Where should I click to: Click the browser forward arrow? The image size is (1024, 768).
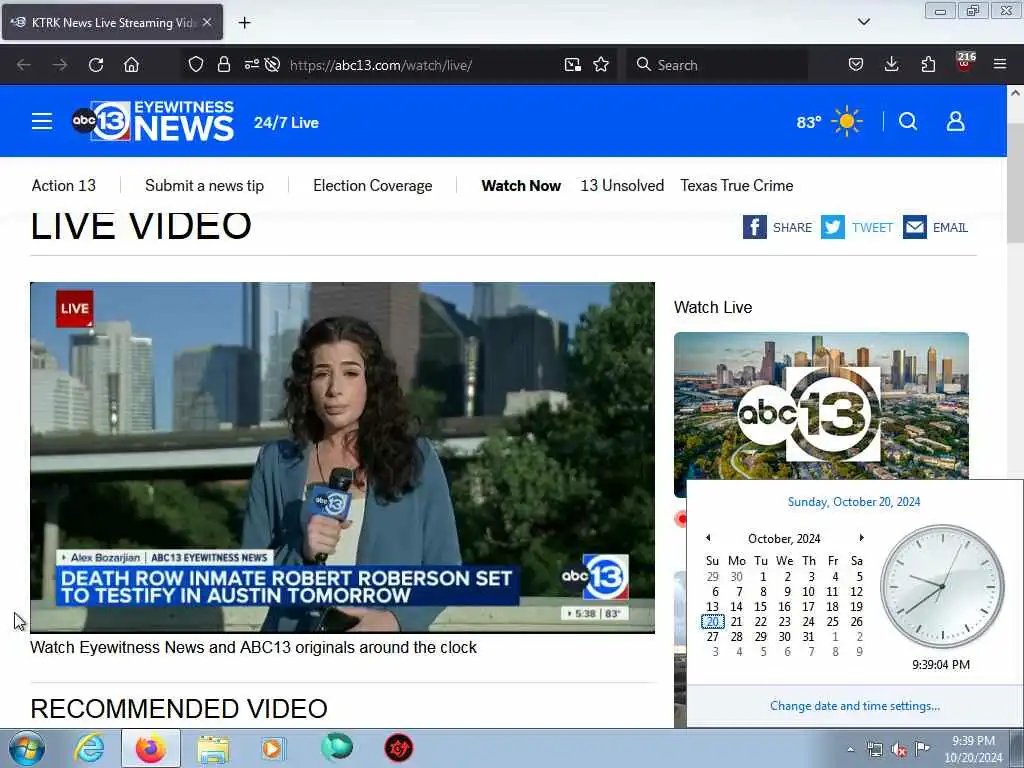pos(60,65)
